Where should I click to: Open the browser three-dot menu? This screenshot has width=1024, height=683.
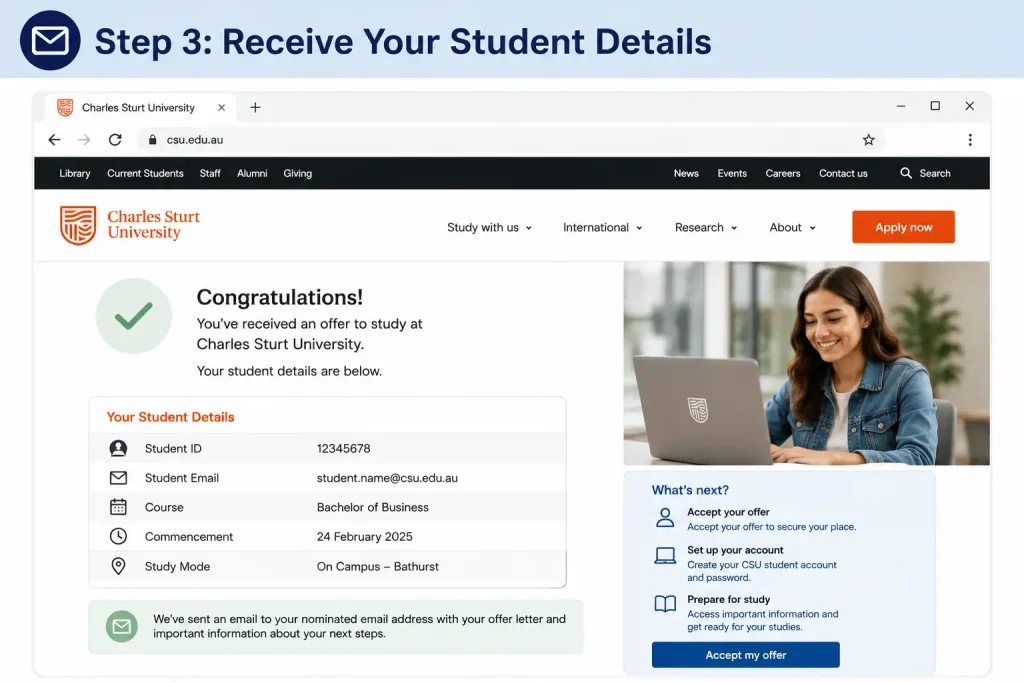click(970, 140)
